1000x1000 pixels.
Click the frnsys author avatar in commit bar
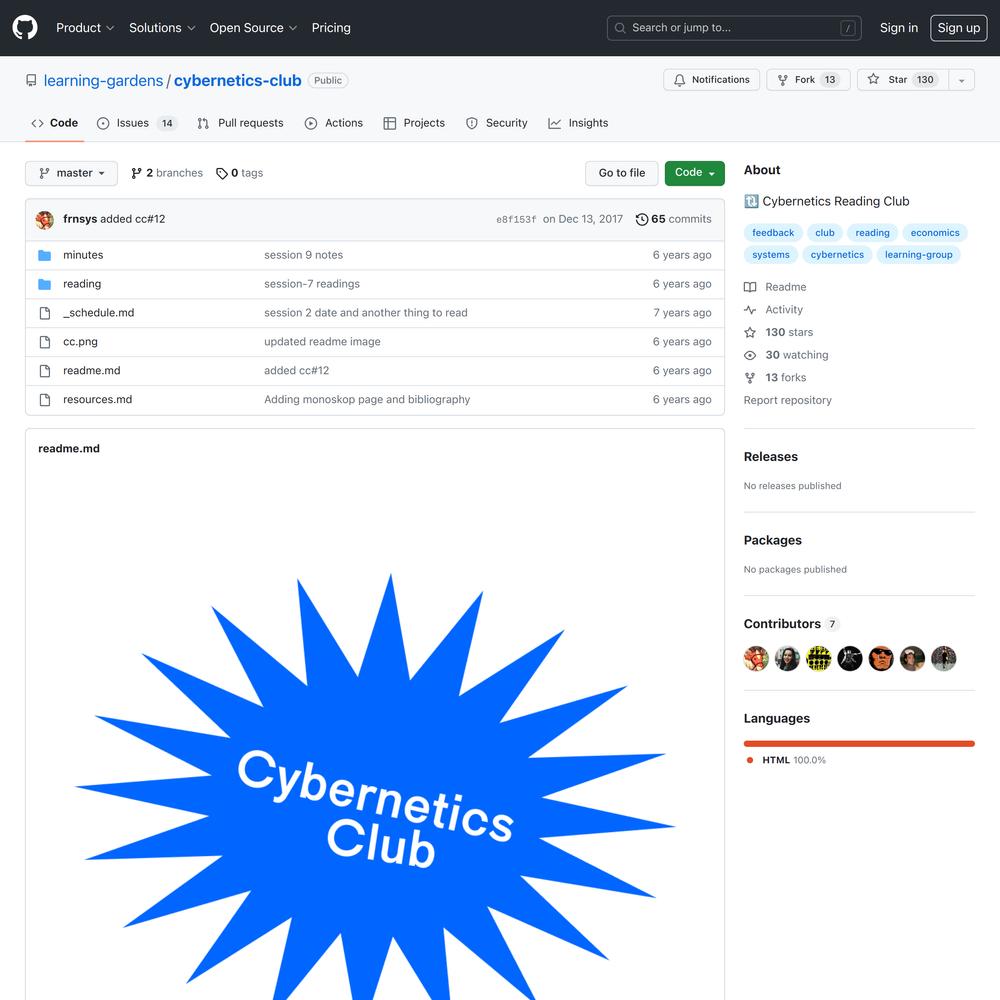click(45, 219)
